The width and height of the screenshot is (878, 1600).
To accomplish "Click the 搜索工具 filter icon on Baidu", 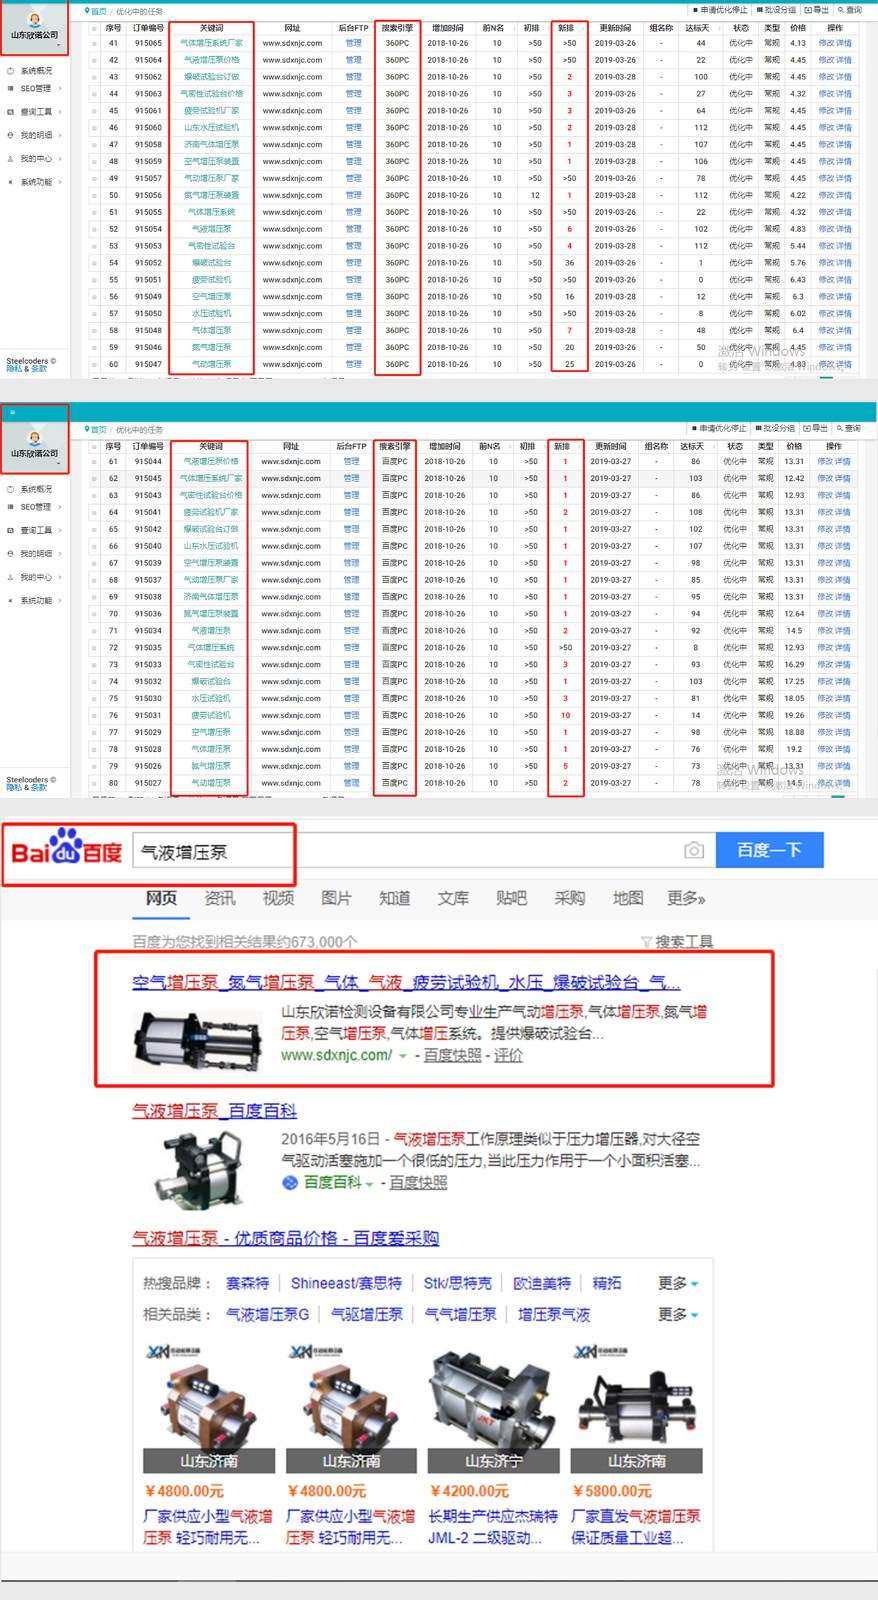I will point(646,941).
